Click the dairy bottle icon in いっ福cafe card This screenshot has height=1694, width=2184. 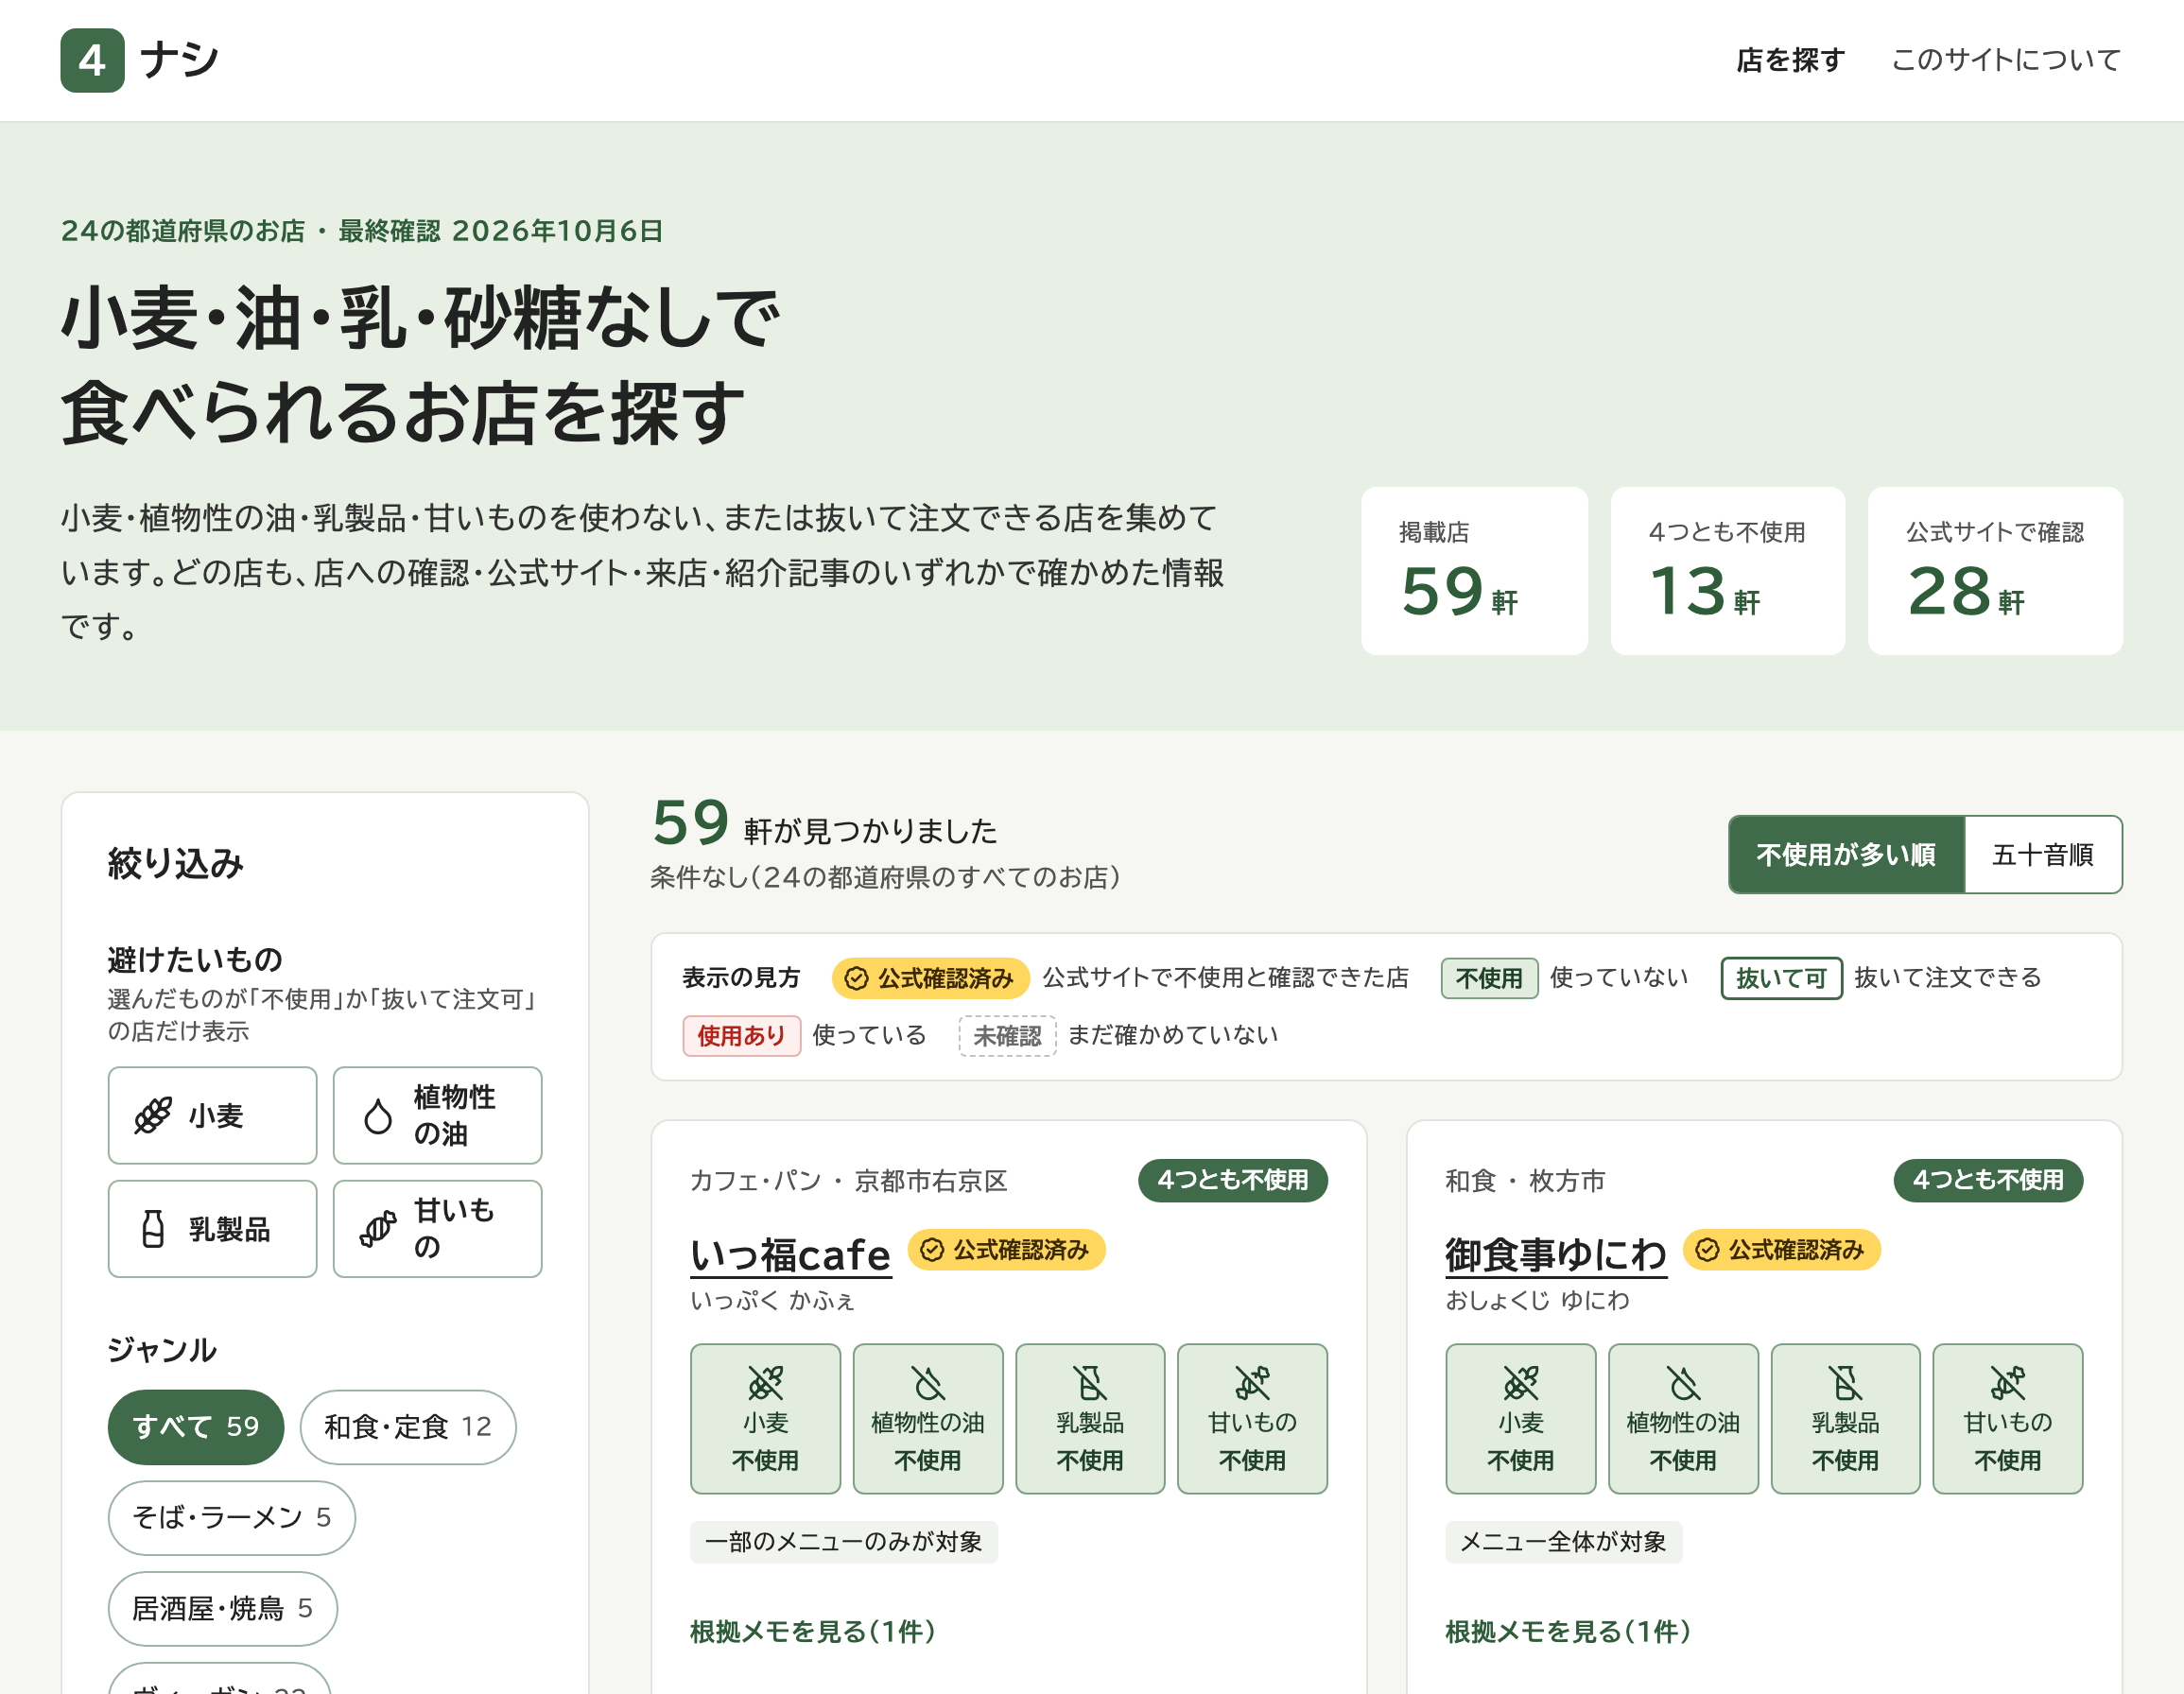1090,1384
